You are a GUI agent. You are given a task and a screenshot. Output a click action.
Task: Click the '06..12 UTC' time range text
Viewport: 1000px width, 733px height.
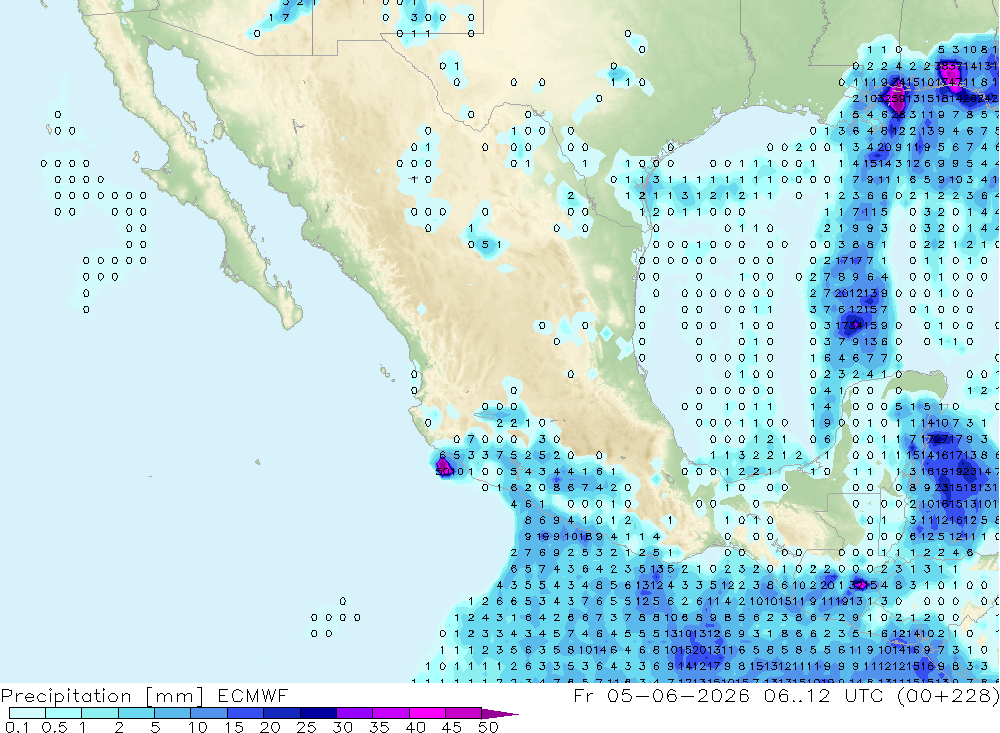point(824,695)
